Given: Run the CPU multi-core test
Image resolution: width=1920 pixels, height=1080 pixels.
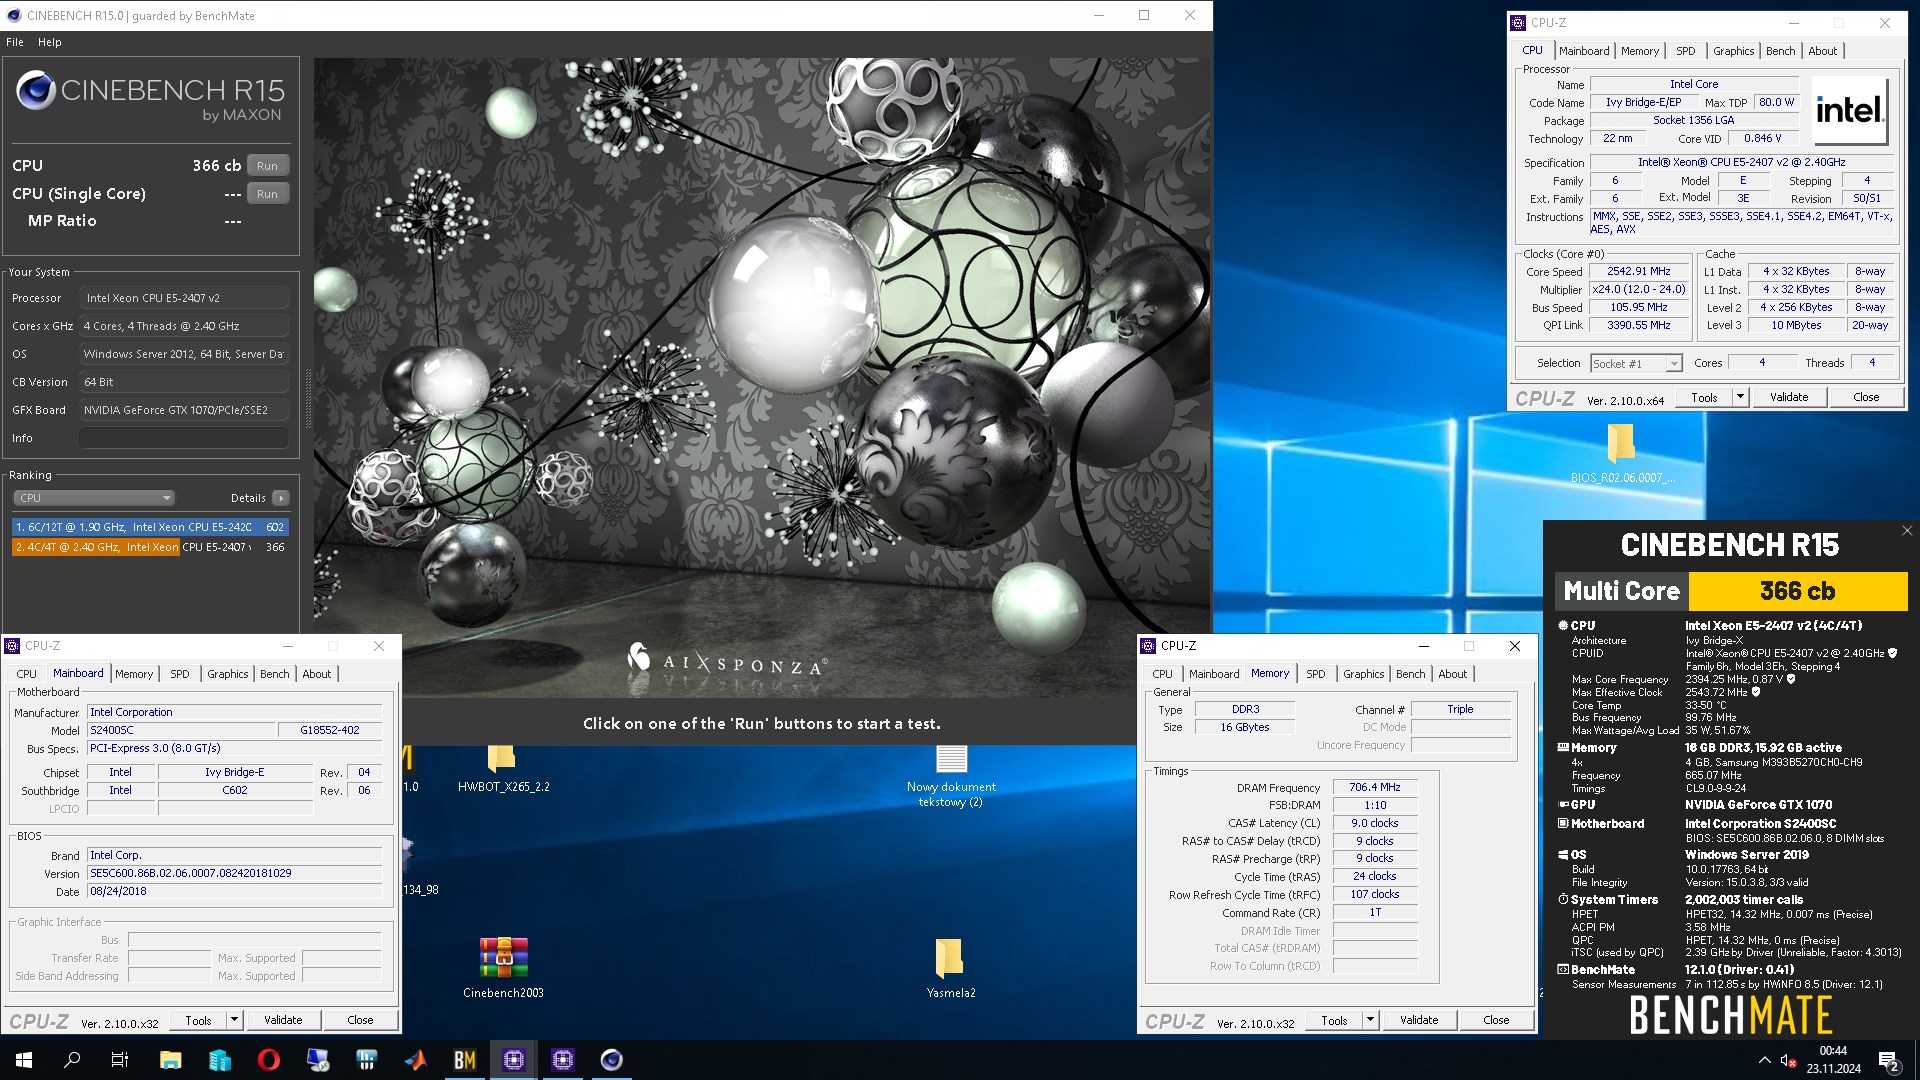Looking at the screenshot, I should 267,166.
